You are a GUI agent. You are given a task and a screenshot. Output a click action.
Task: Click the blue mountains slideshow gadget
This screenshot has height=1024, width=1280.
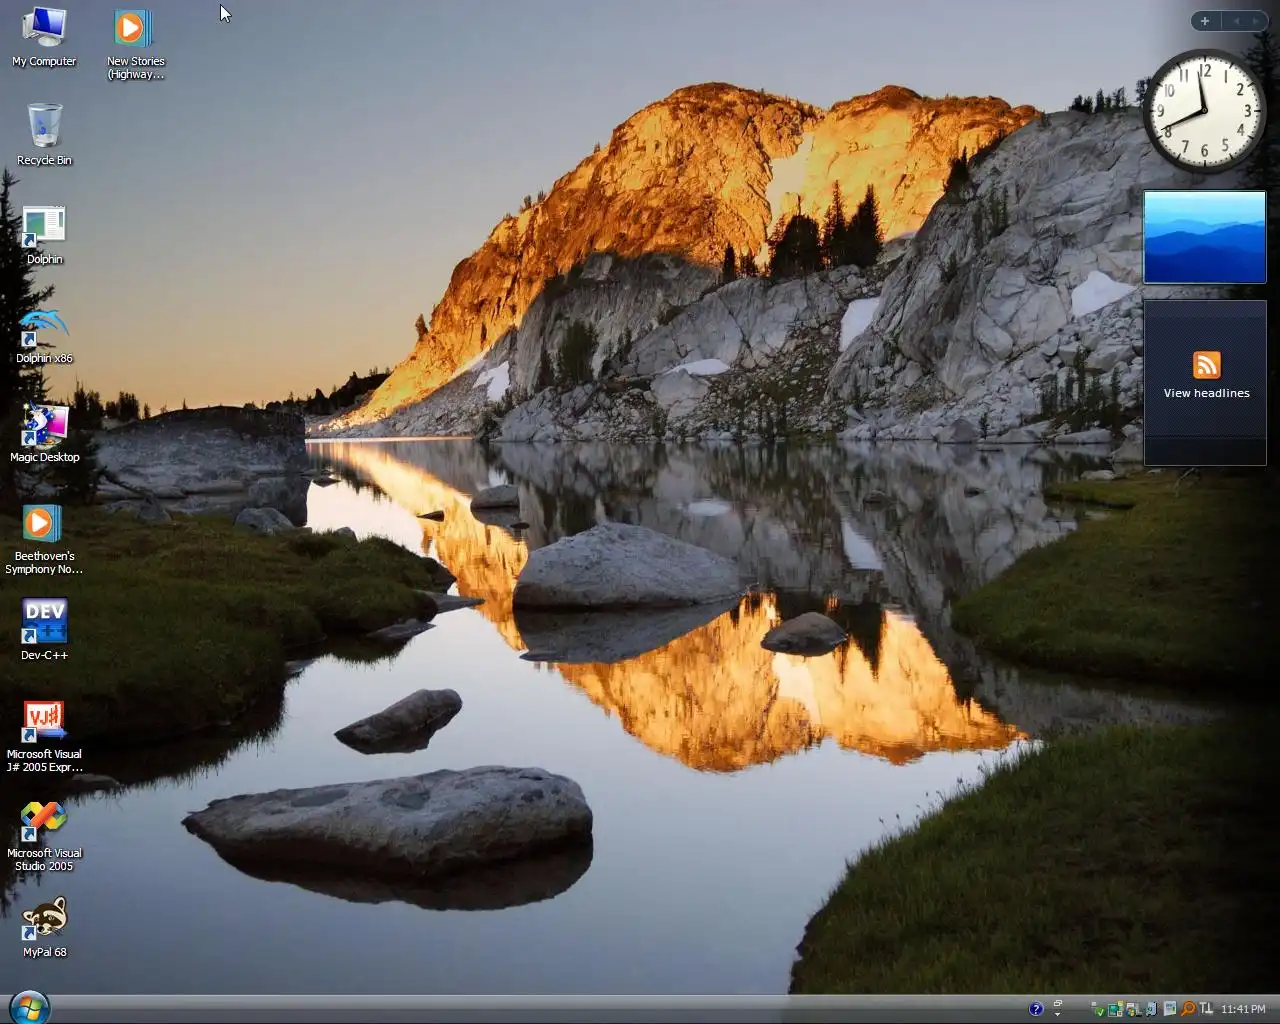(x=1204, y=237)
